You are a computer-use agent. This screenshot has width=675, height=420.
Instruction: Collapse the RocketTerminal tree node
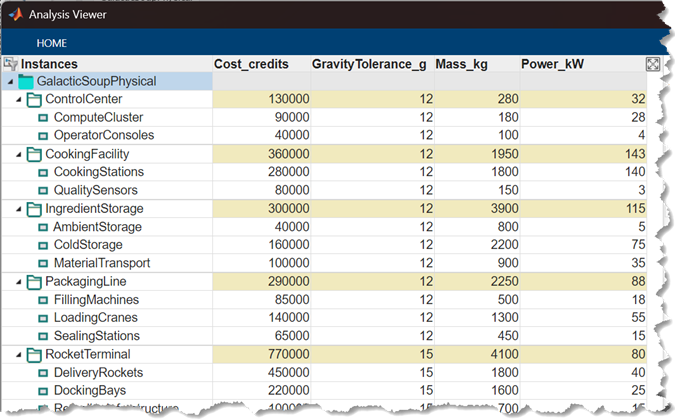click(19, 354)
